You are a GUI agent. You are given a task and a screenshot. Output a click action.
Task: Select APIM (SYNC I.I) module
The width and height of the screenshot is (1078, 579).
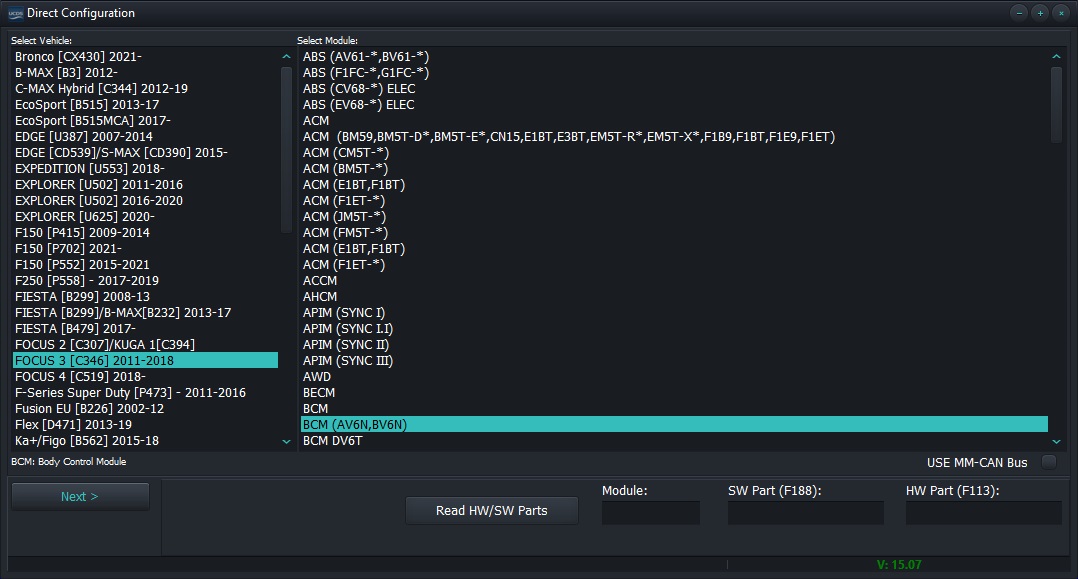point(674,329)
